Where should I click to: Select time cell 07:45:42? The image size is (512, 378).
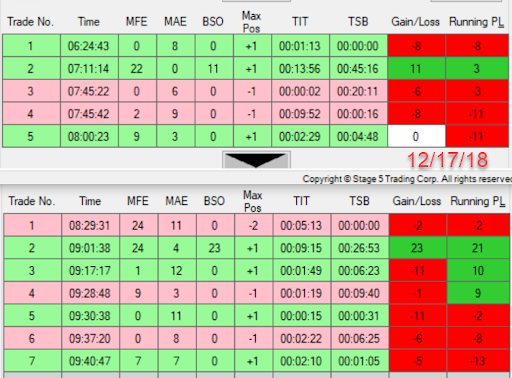coord(89,114)
